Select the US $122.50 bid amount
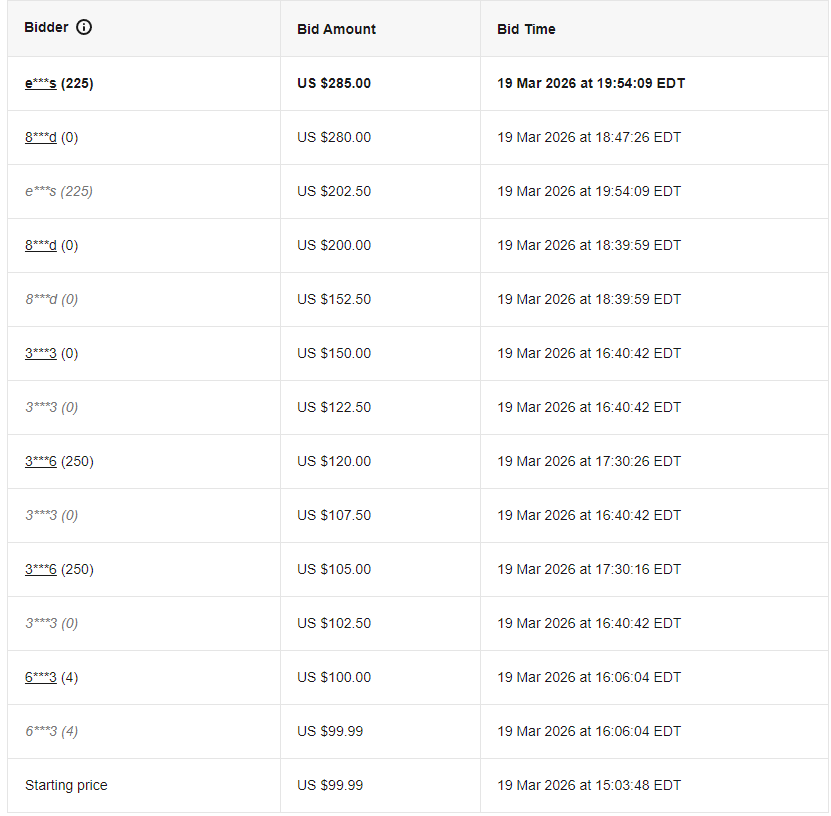Screen dimensions: 831x816 [x=334, y=407]
